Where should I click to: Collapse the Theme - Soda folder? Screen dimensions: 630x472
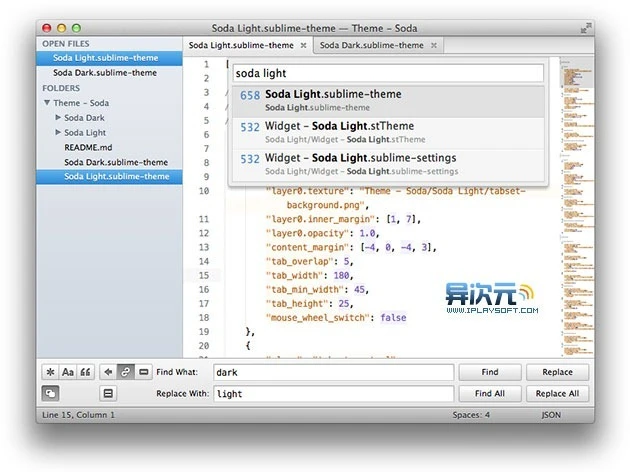[46, 103]
